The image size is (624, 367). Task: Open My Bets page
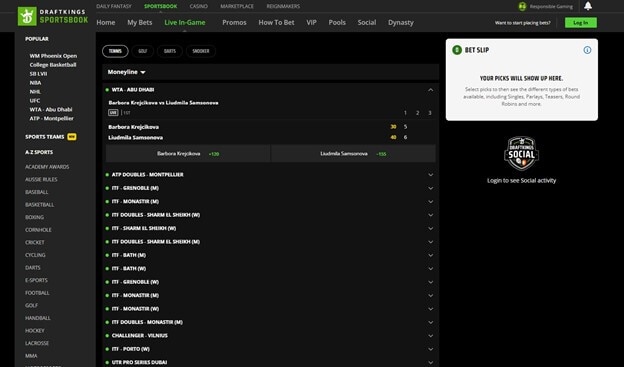pos(140,23)
